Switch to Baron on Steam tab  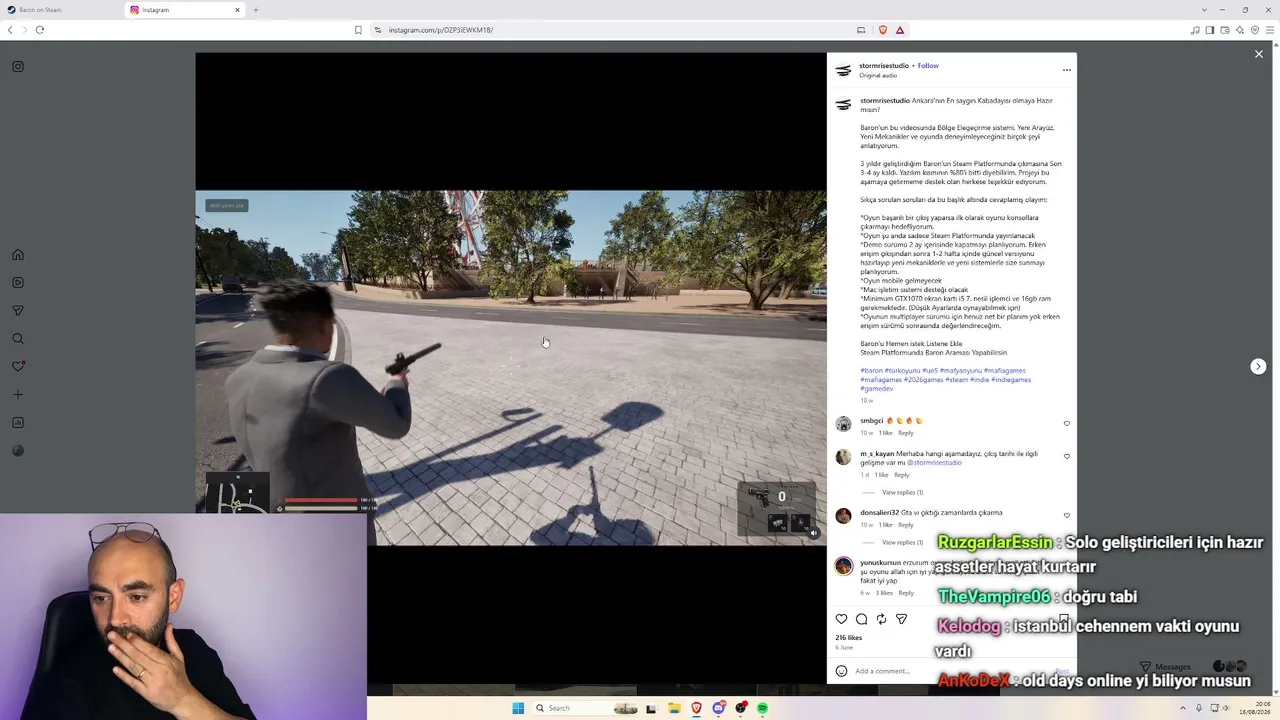[58, 10]
